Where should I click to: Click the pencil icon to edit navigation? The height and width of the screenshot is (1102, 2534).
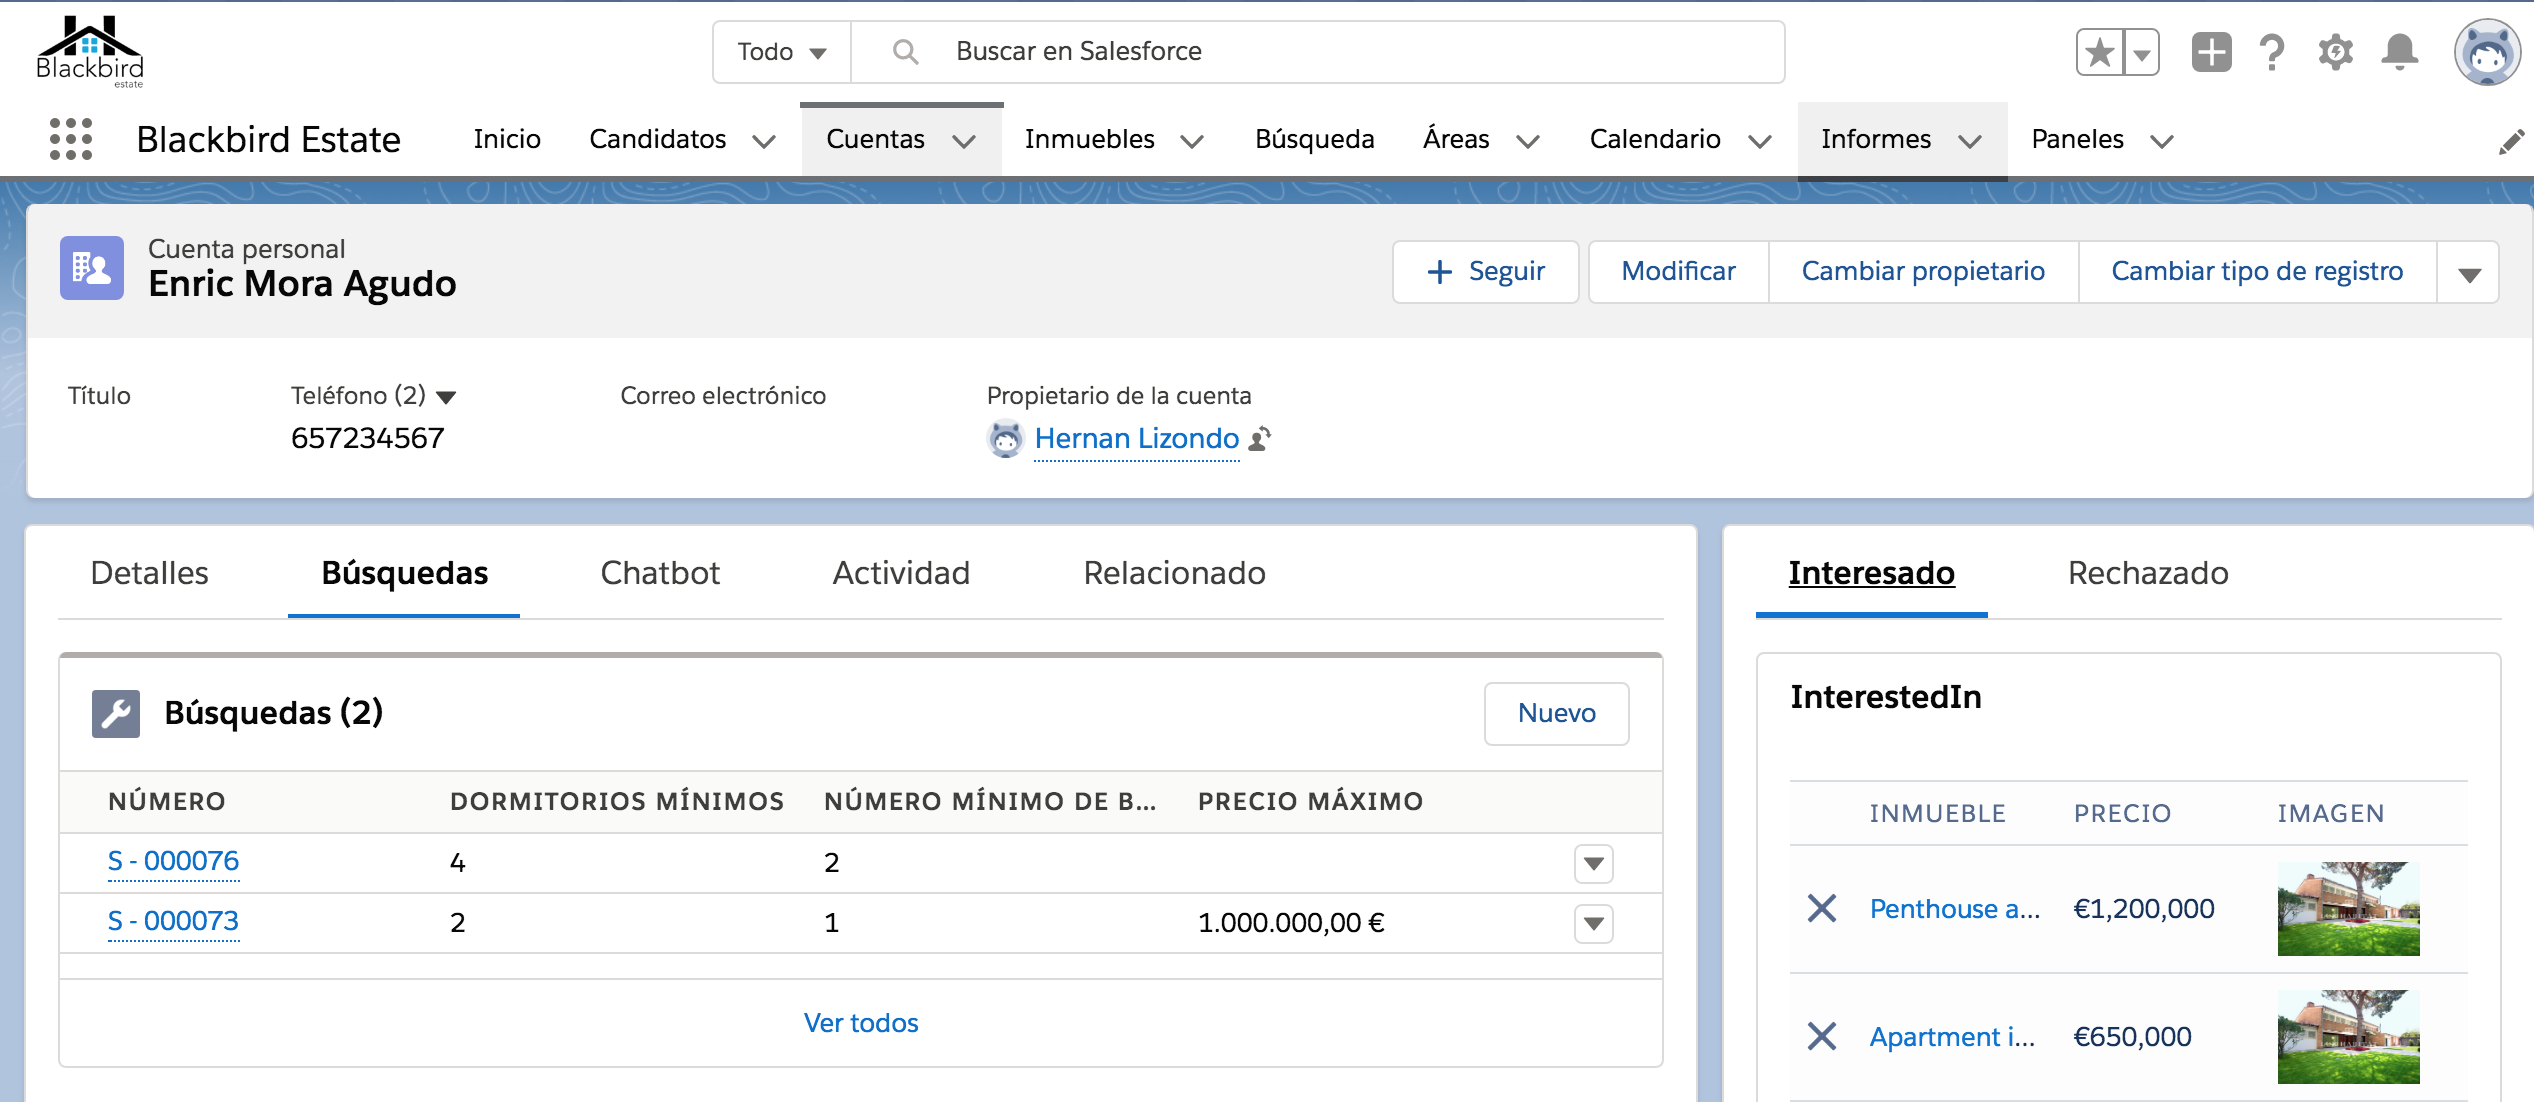click(2511, 141)
